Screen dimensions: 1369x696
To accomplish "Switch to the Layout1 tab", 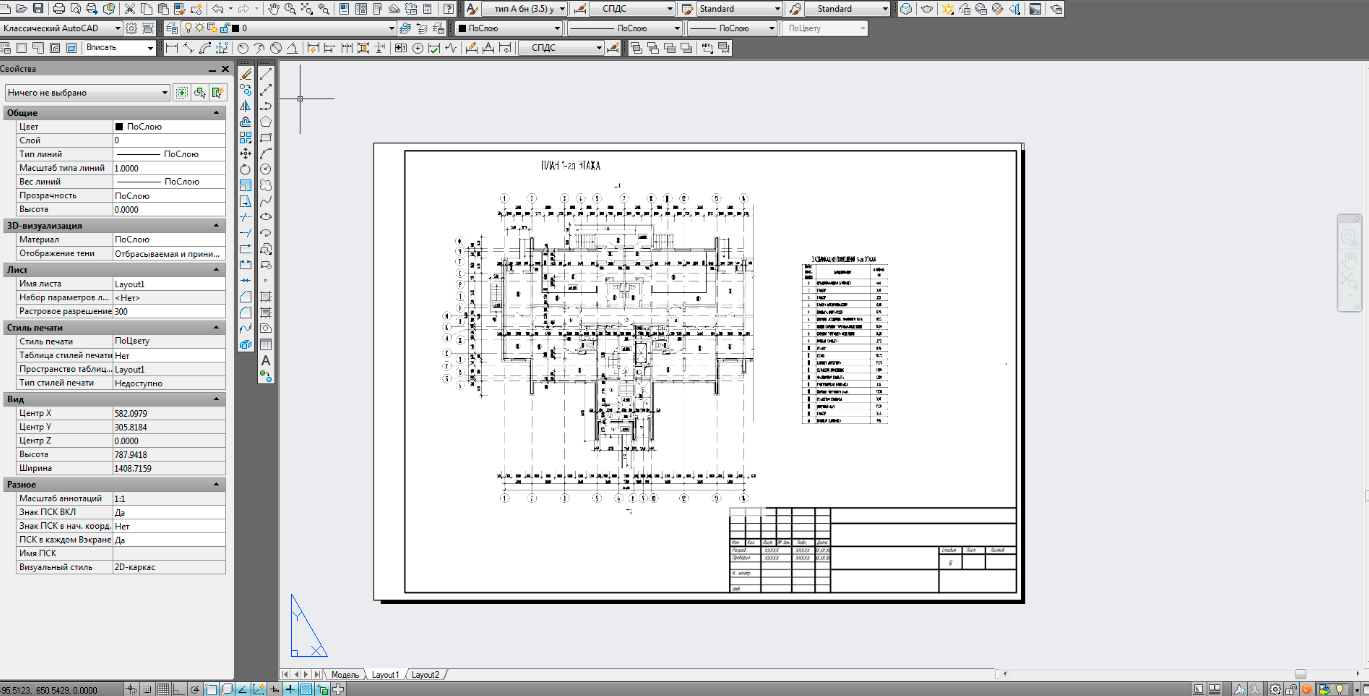I will [x=385, y=675].
